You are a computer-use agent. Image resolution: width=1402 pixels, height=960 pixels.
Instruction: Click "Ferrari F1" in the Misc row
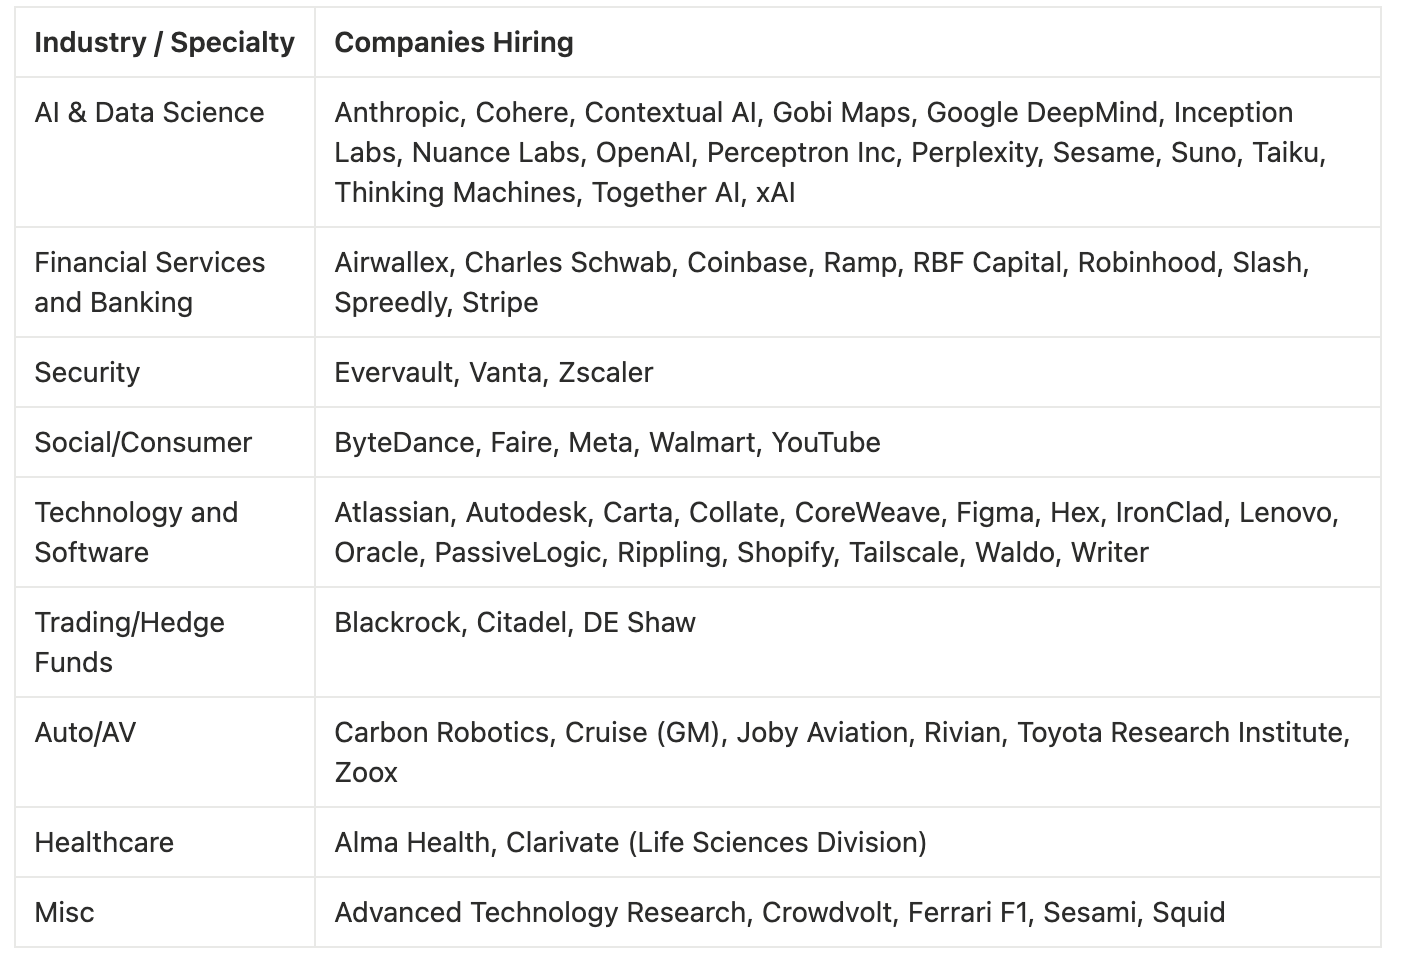[x=968, y=913]
